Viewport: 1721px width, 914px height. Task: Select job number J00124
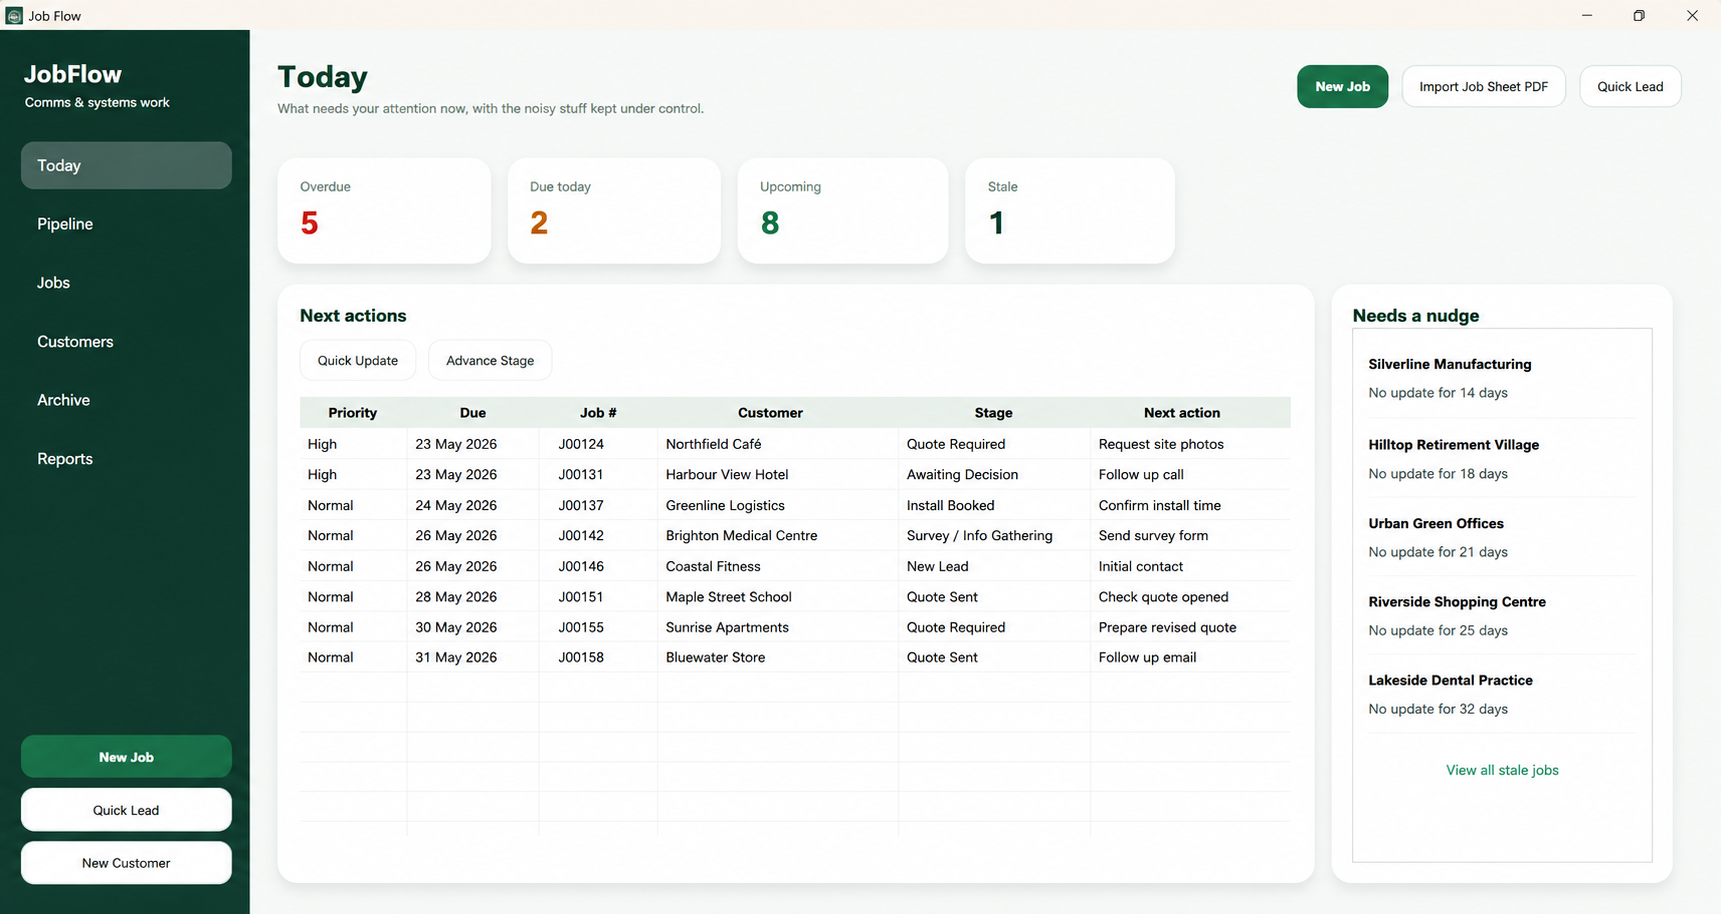[x=581, y=444]
